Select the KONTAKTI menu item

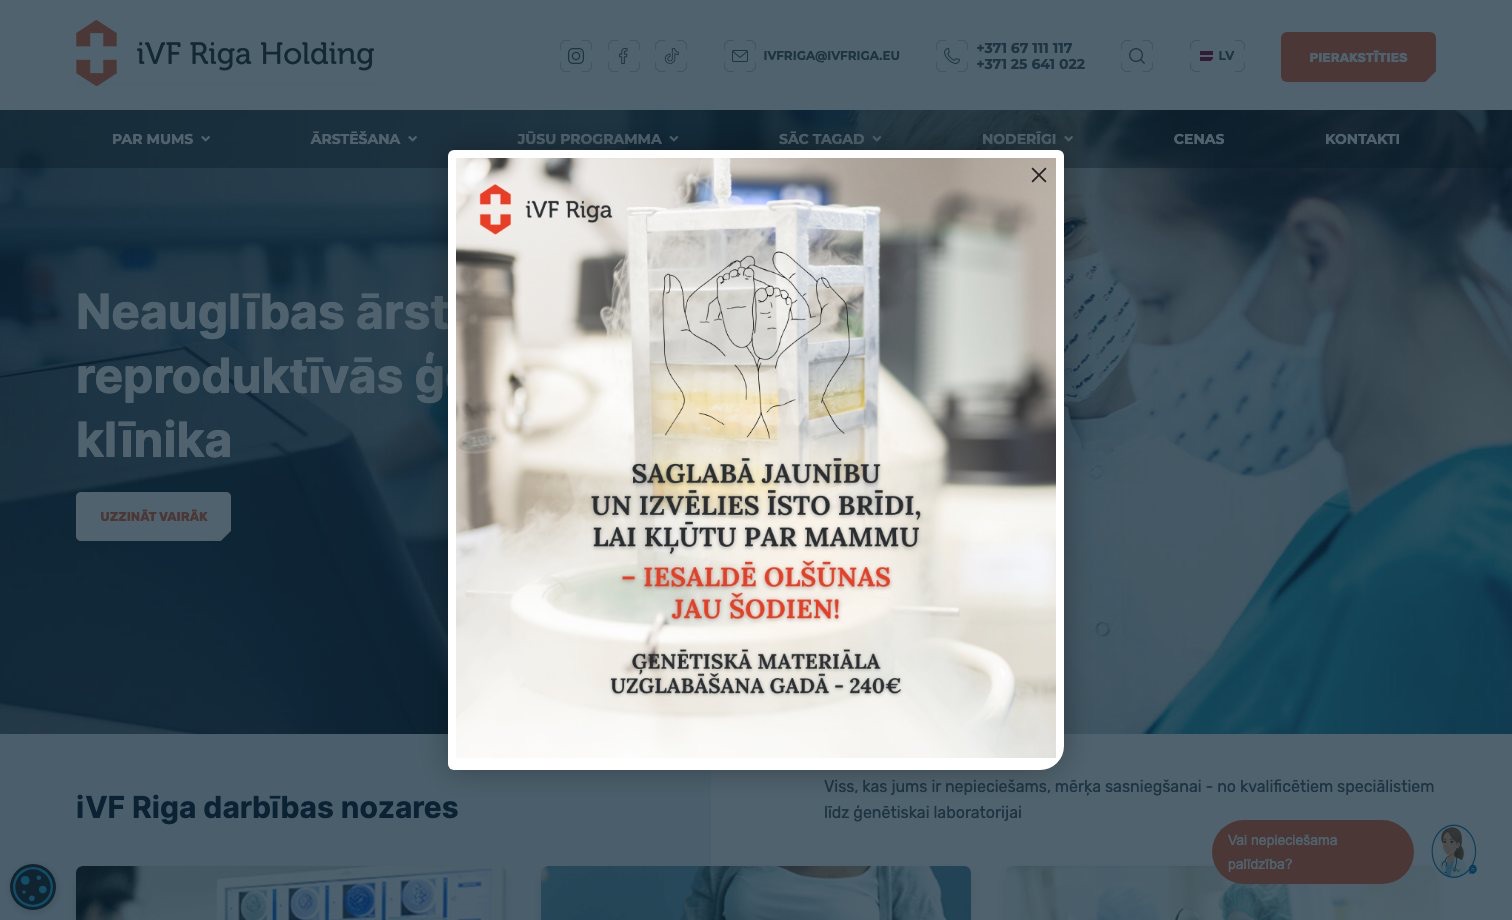pyautogui.click(x=1362, y=139)
